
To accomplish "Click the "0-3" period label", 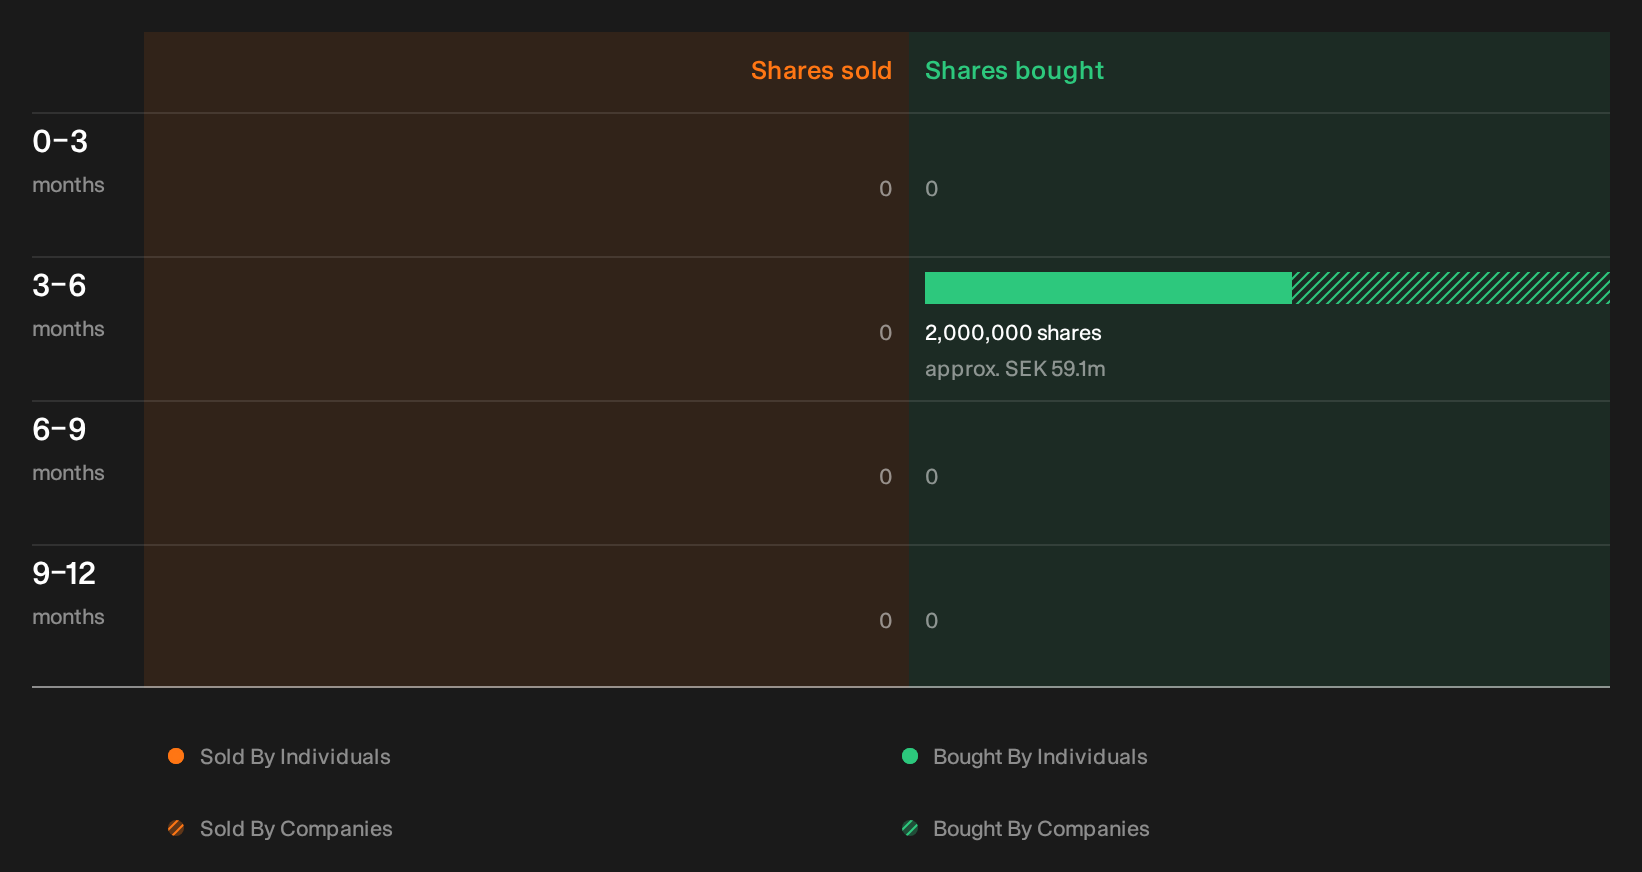I will click(x=60, y=142).
